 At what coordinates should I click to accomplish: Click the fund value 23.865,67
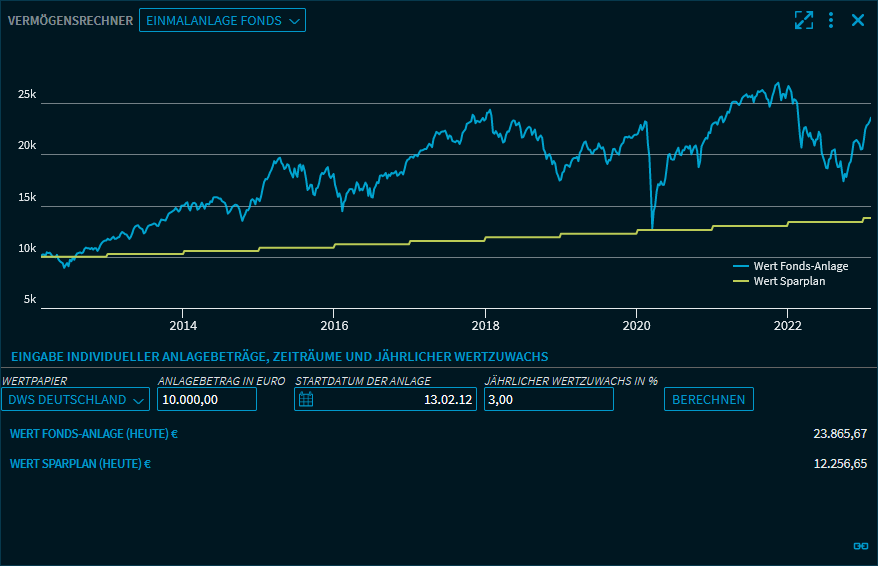840,434
